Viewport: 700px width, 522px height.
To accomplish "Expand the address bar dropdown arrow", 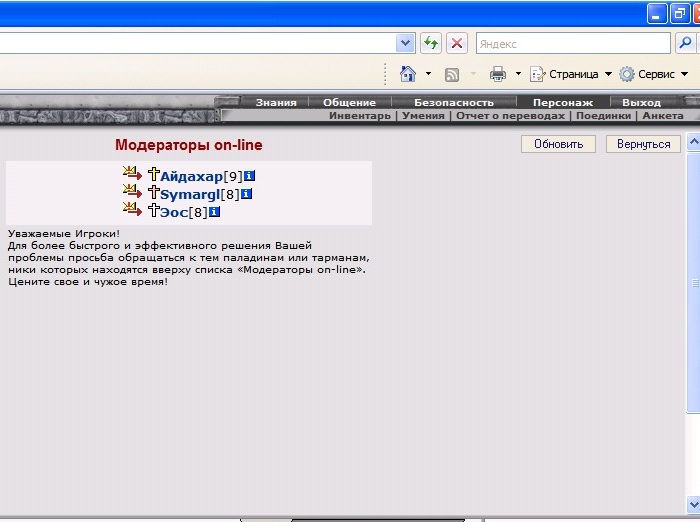I will pos(405,43).
